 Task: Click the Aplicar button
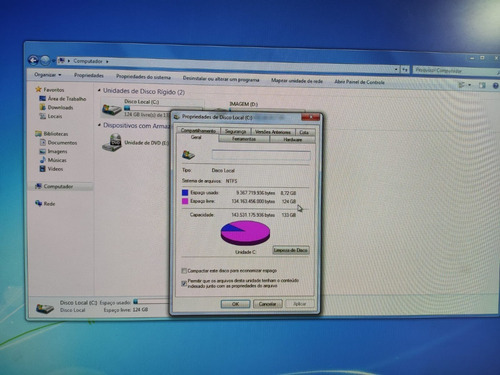tap(300, 304)
